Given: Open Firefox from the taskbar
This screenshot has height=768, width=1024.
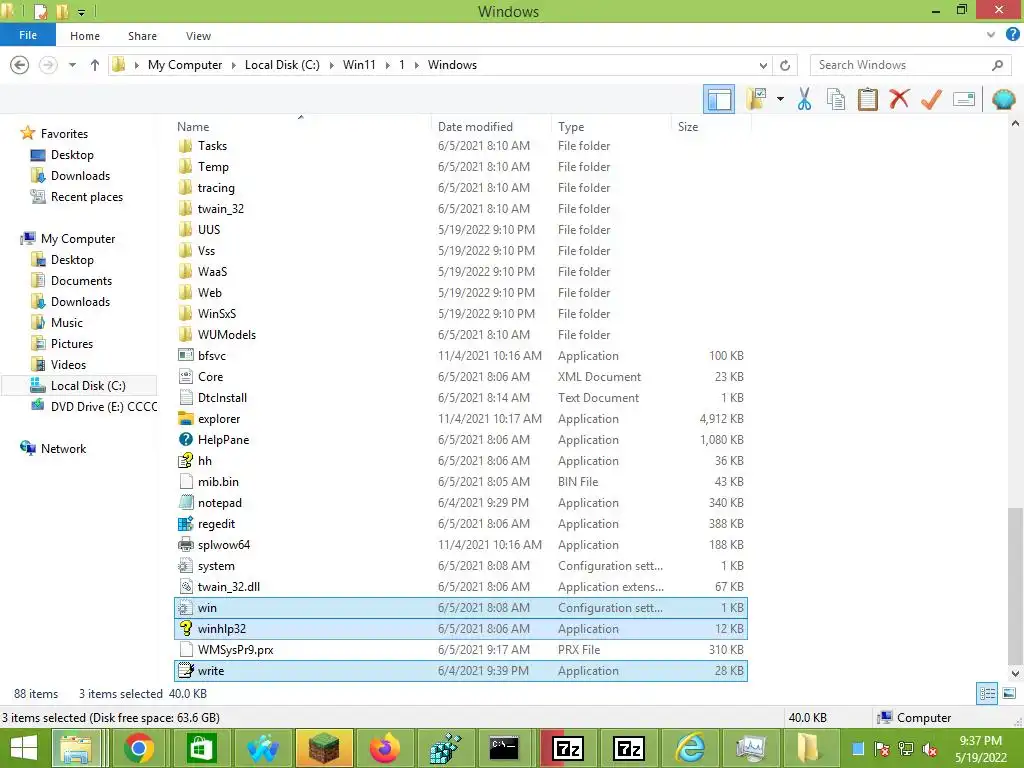Looking at the screenshot, I should pos(385,748).
